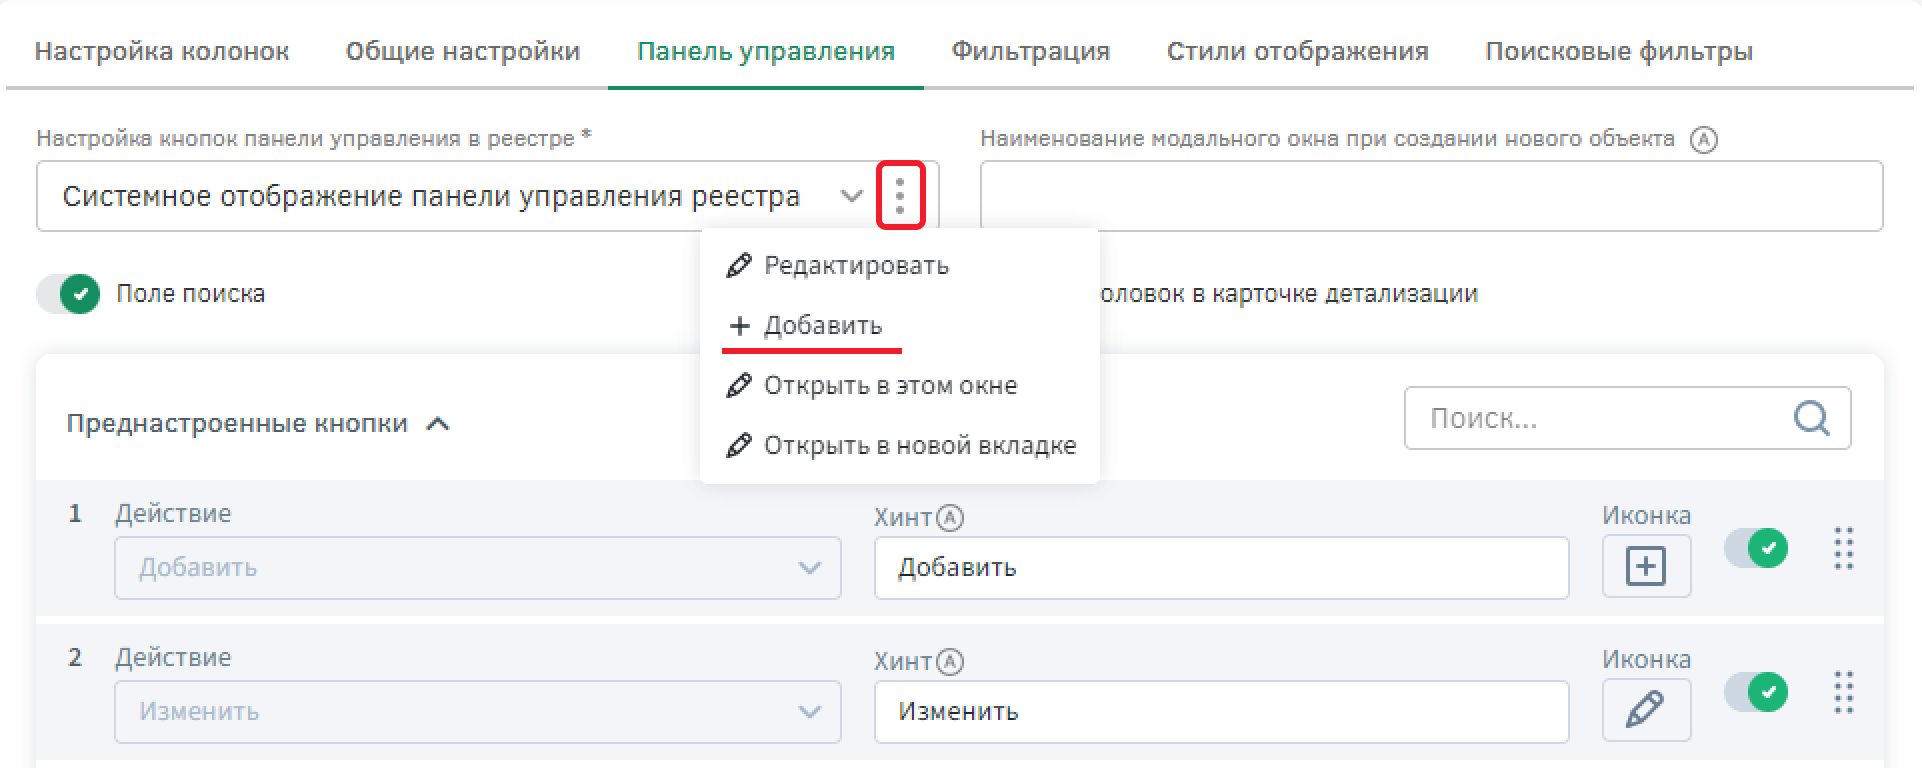The image size is (1922, 768).
Task: Click the magnifier icon in the search box
Action: click(x=1811, y=418)
